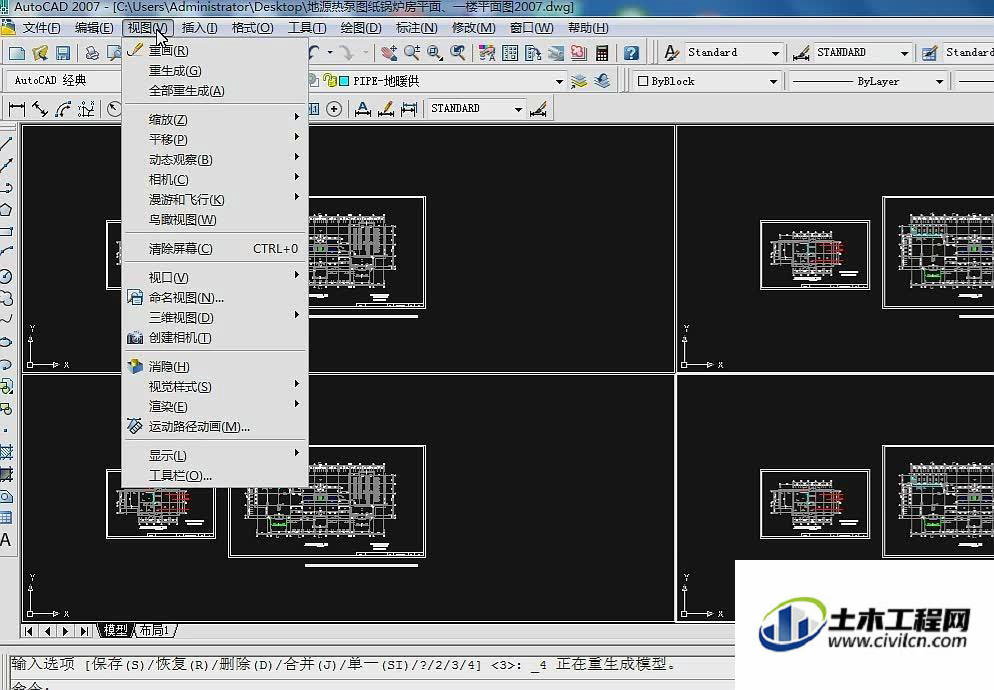This screenshot has height=690, width=994.
Task: Open the 格式(O) menu
Action: pos(252,28)
